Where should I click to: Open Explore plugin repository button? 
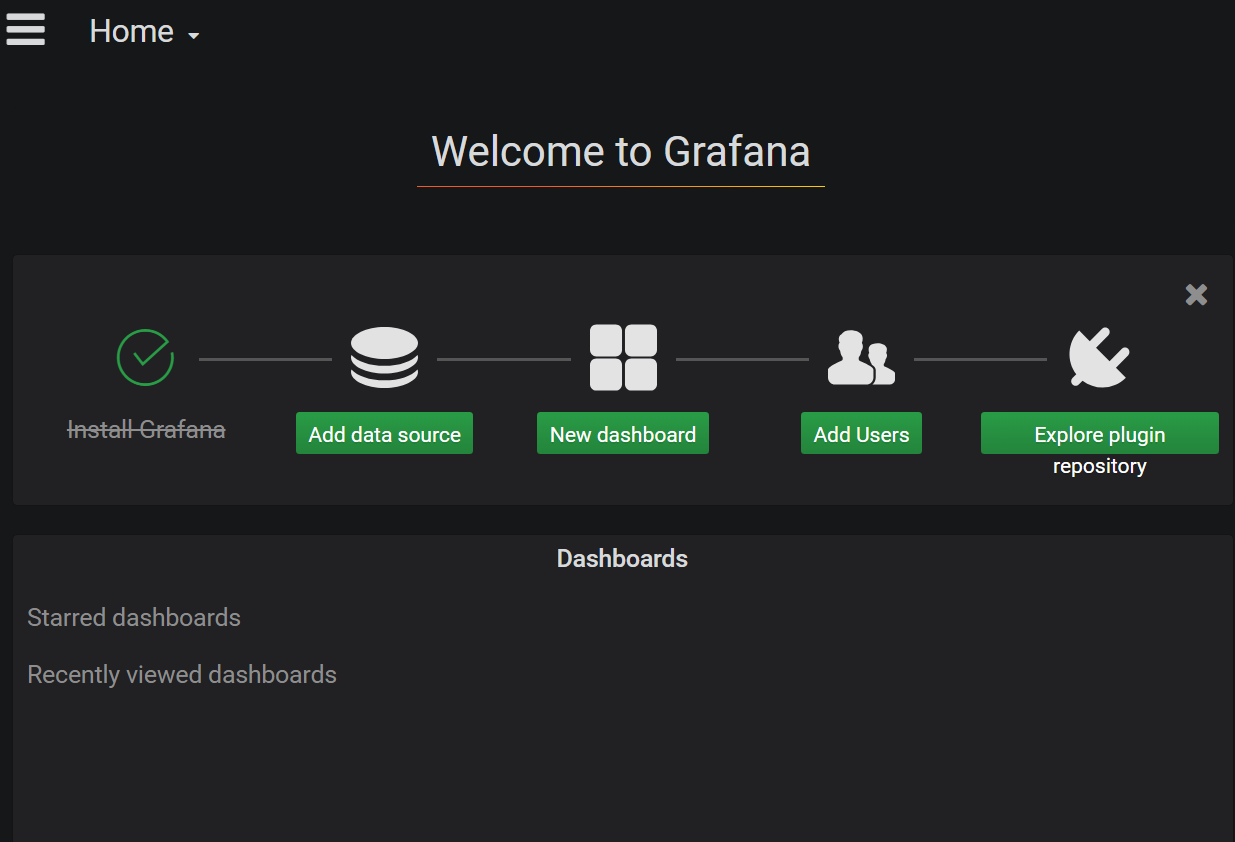pyautogui.click(x=1100, y=433)
